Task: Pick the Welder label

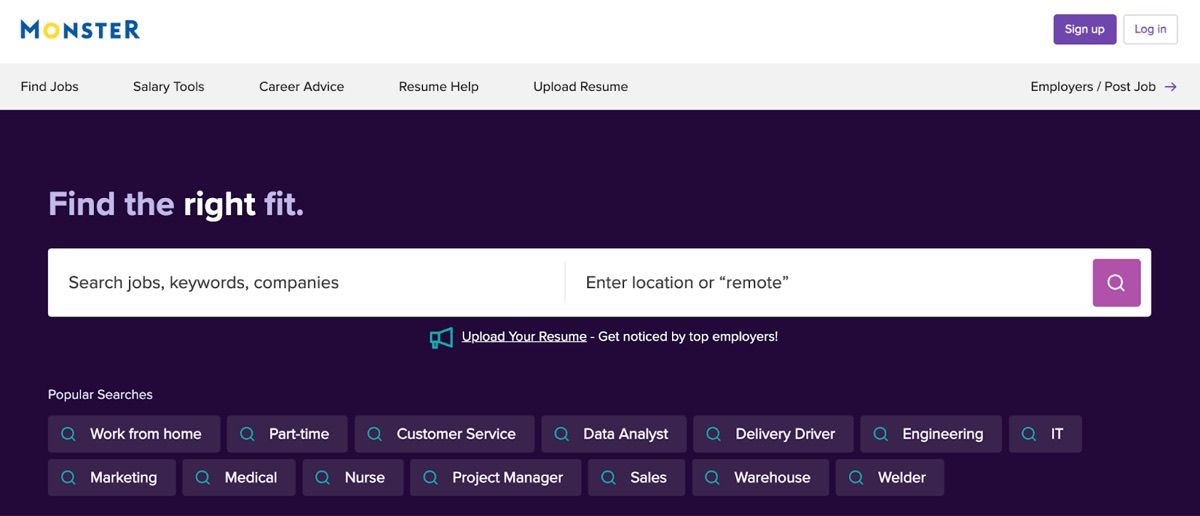Action: [902, 478]
